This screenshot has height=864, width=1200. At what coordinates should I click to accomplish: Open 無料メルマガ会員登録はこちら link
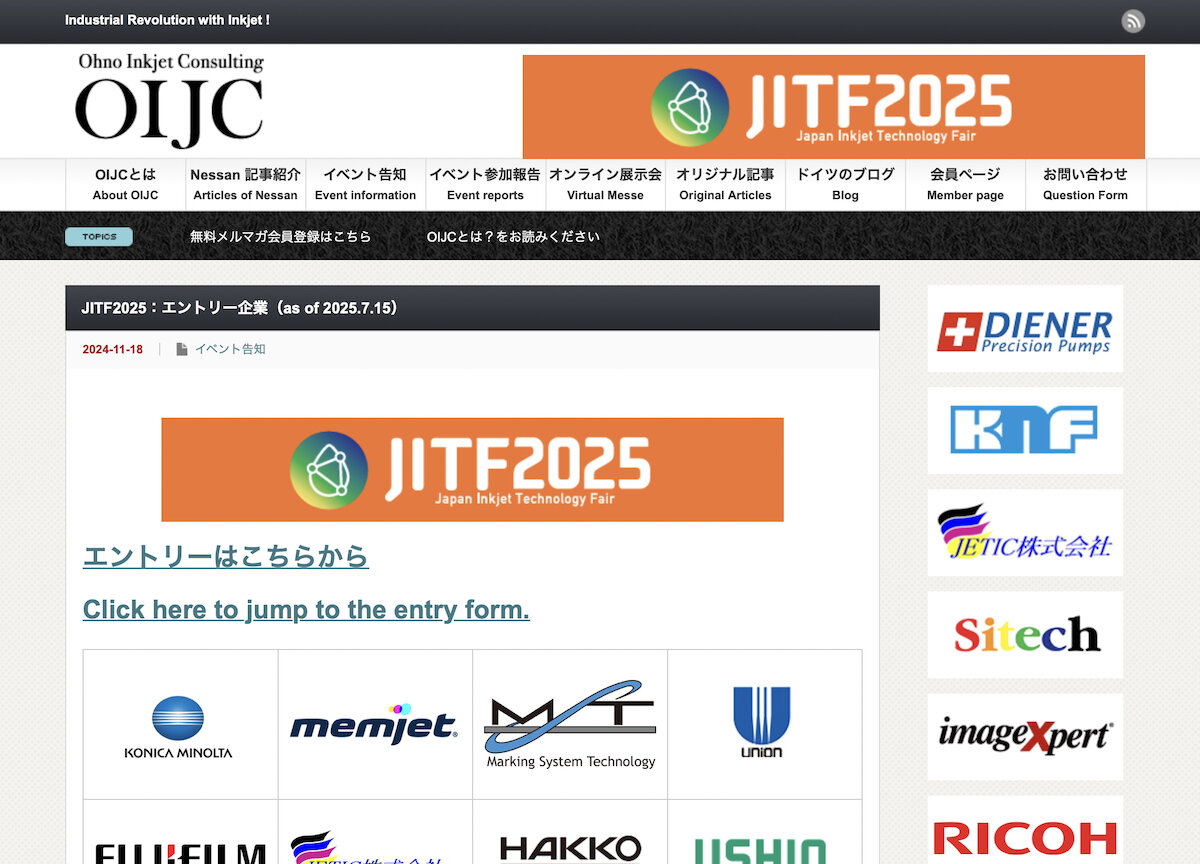281,237
